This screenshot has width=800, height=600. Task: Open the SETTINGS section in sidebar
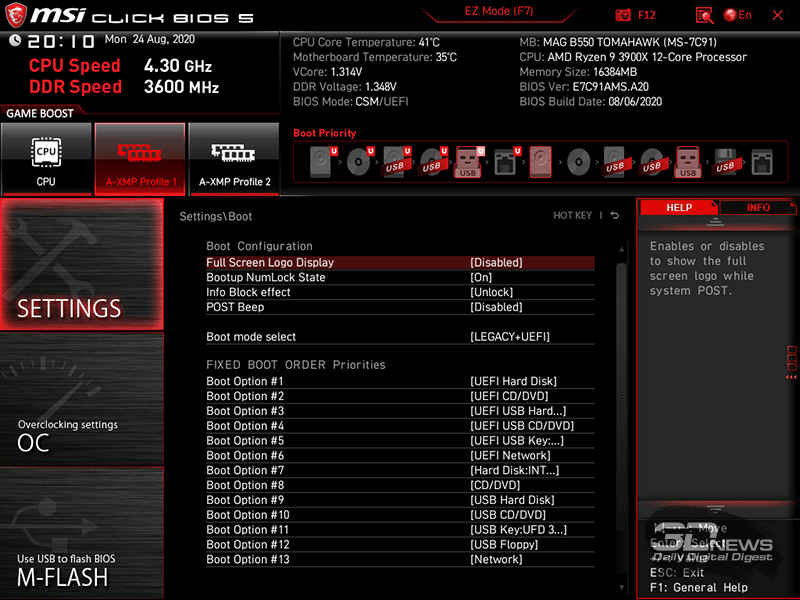pos(82,264)
